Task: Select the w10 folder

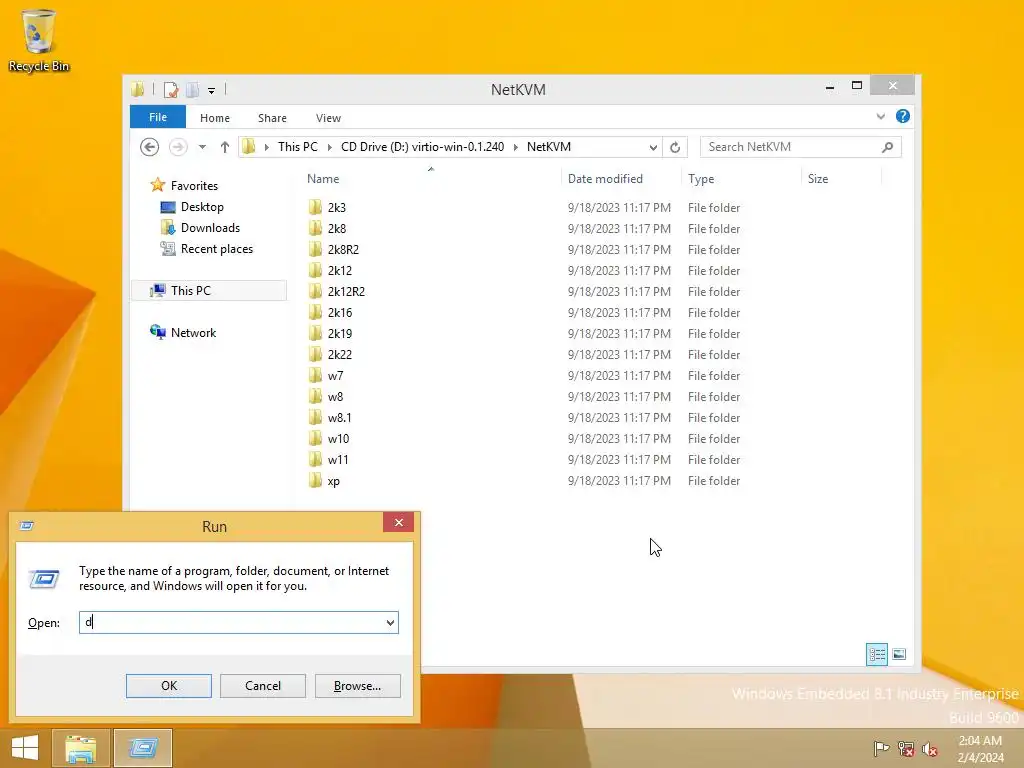Action: 338,438
